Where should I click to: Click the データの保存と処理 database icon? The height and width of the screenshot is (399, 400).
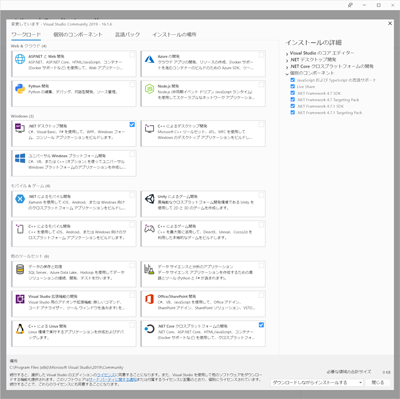(x=20, y=269)
